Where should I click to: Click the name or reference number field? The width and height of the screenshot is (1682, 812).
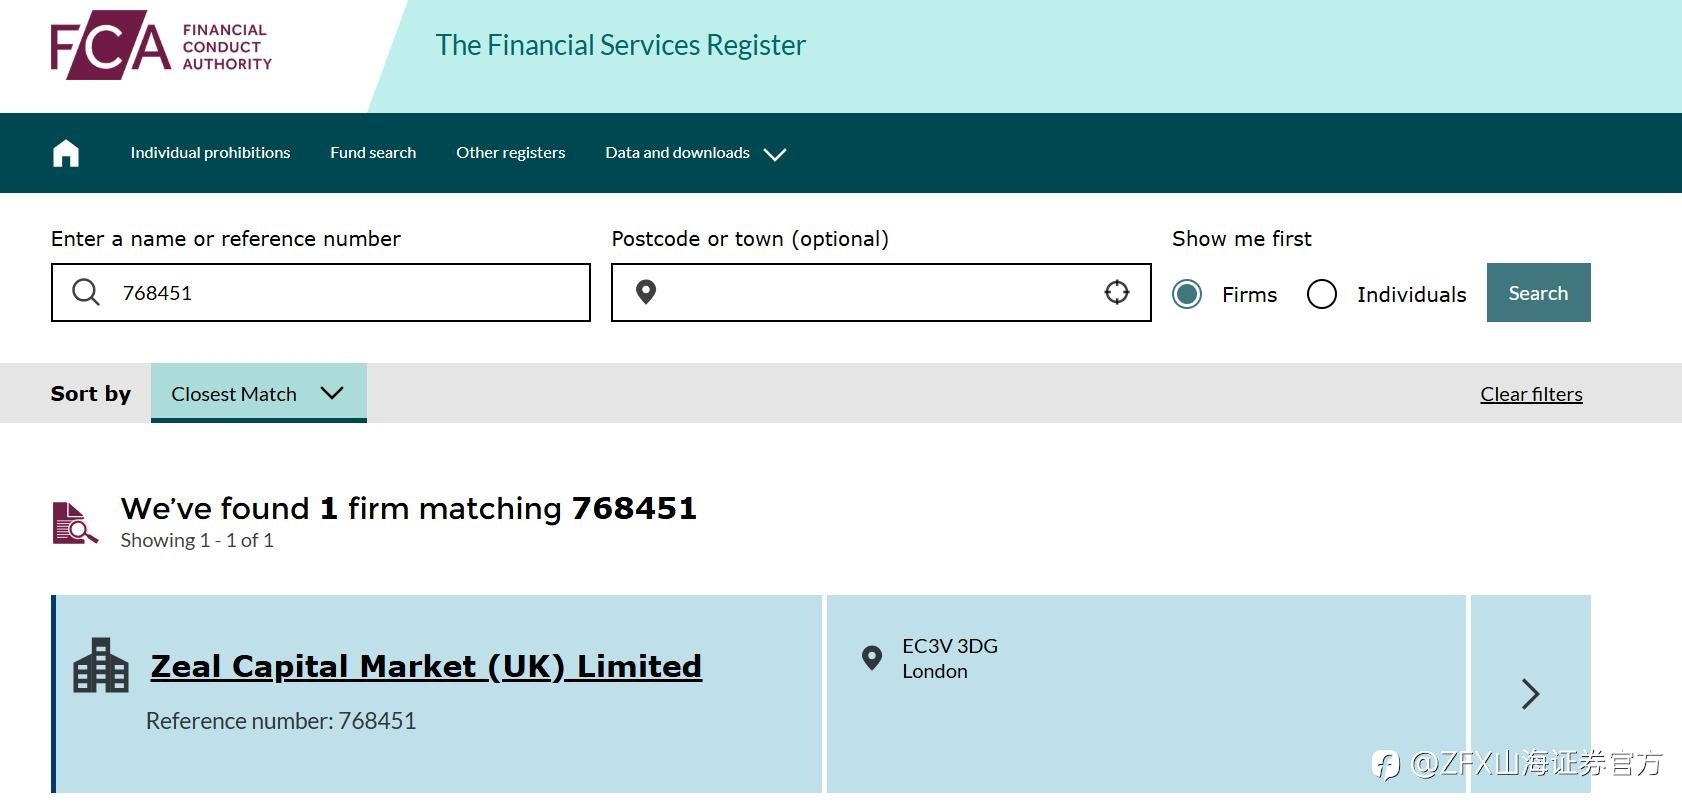[x=340, y=292]
